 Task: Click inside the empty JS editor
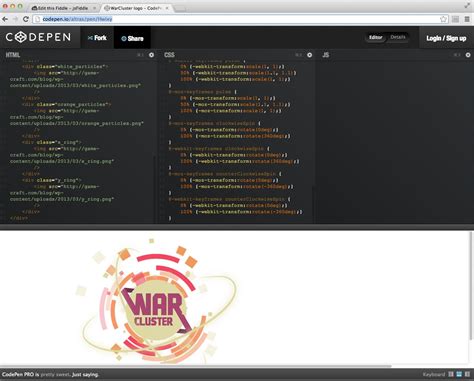click(x=395, y=142)
